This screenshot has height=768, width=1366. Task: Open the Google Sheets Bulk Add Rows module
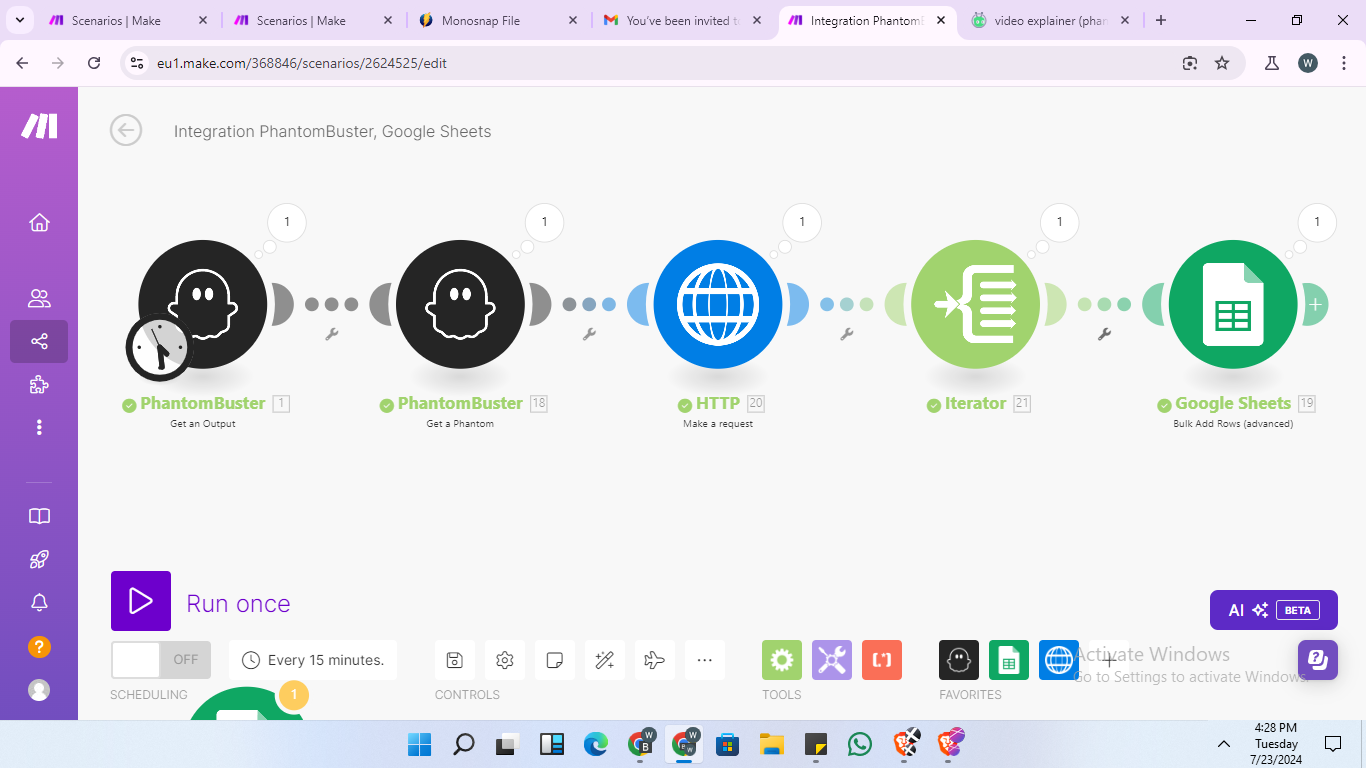click(x=1233, y=304)
